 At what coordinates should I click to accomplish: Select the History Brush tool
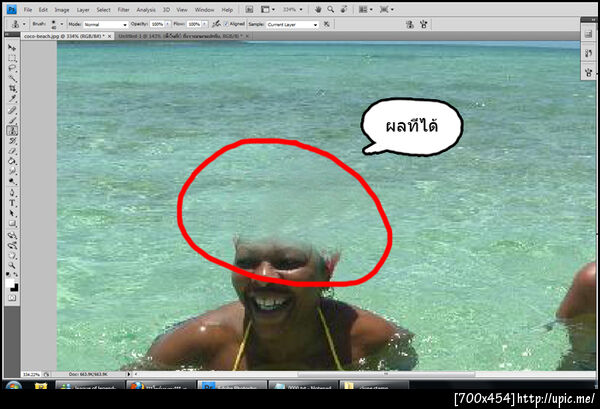(12, 141)
